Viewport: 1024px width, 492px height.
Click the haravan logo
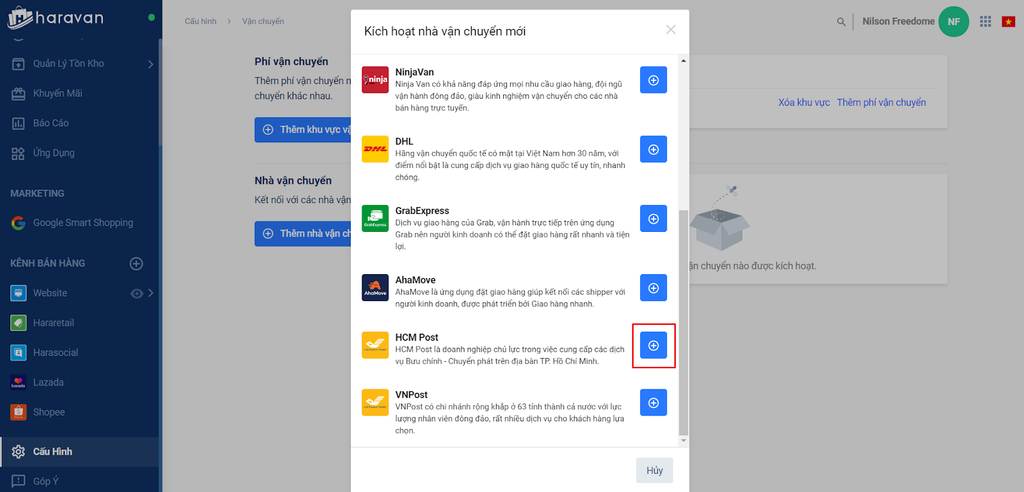tap(56, 18)
